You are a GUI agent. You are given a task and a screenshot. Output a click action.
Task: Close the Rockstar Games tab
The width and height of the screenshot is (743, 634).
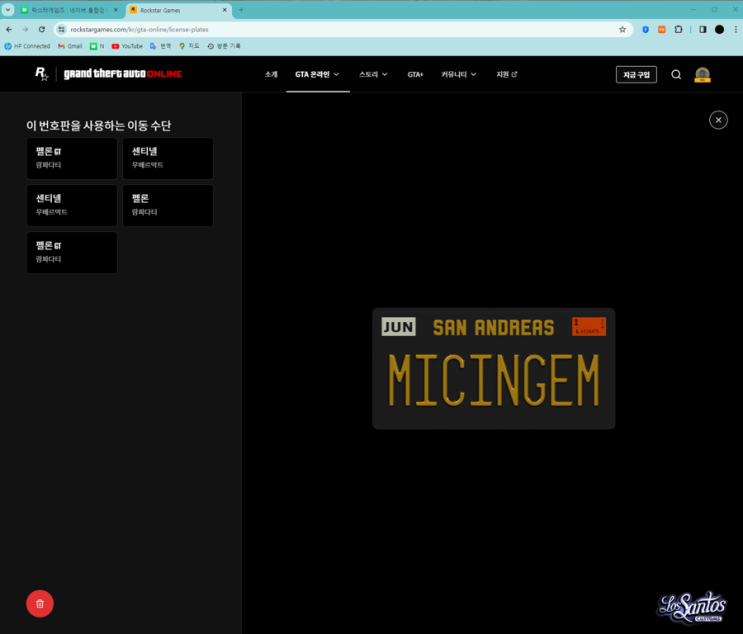click(225, 10)
